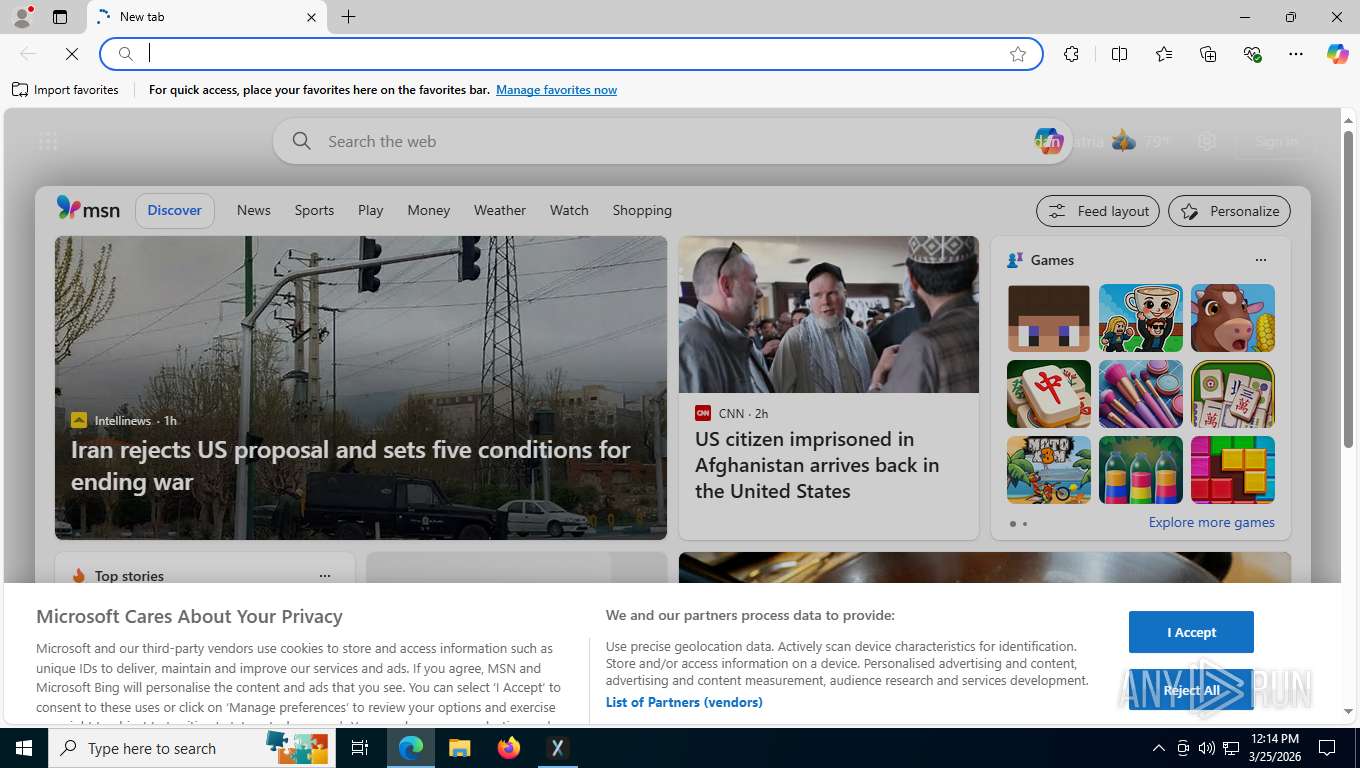The height and width of the screenshot is (768, 1360).
Task: Accept cookies with I Accept button
Action: (x=1191, y=632)
